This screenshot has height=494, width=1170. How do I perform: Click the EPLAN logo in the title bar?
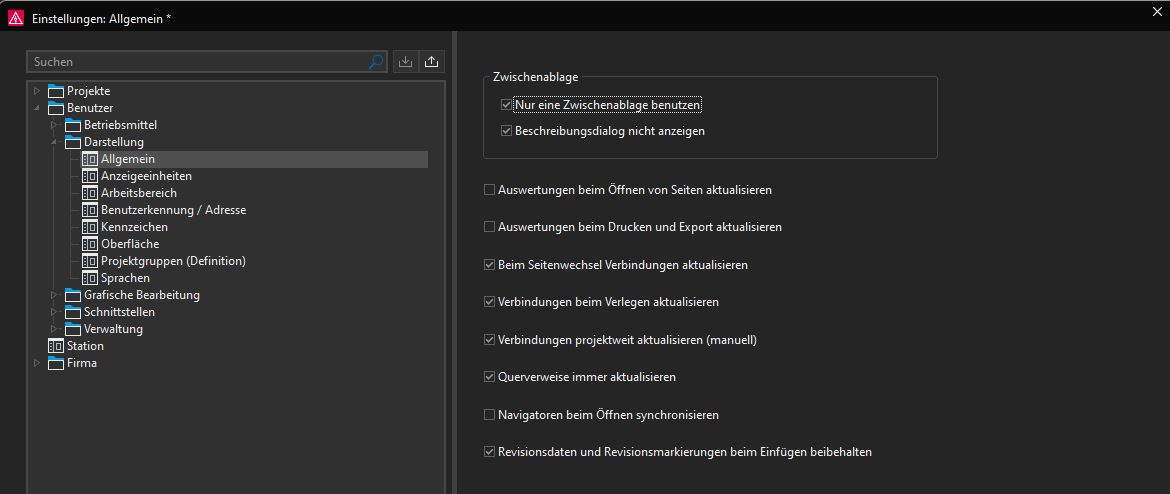pyautogui.click(x=16, y=19)
